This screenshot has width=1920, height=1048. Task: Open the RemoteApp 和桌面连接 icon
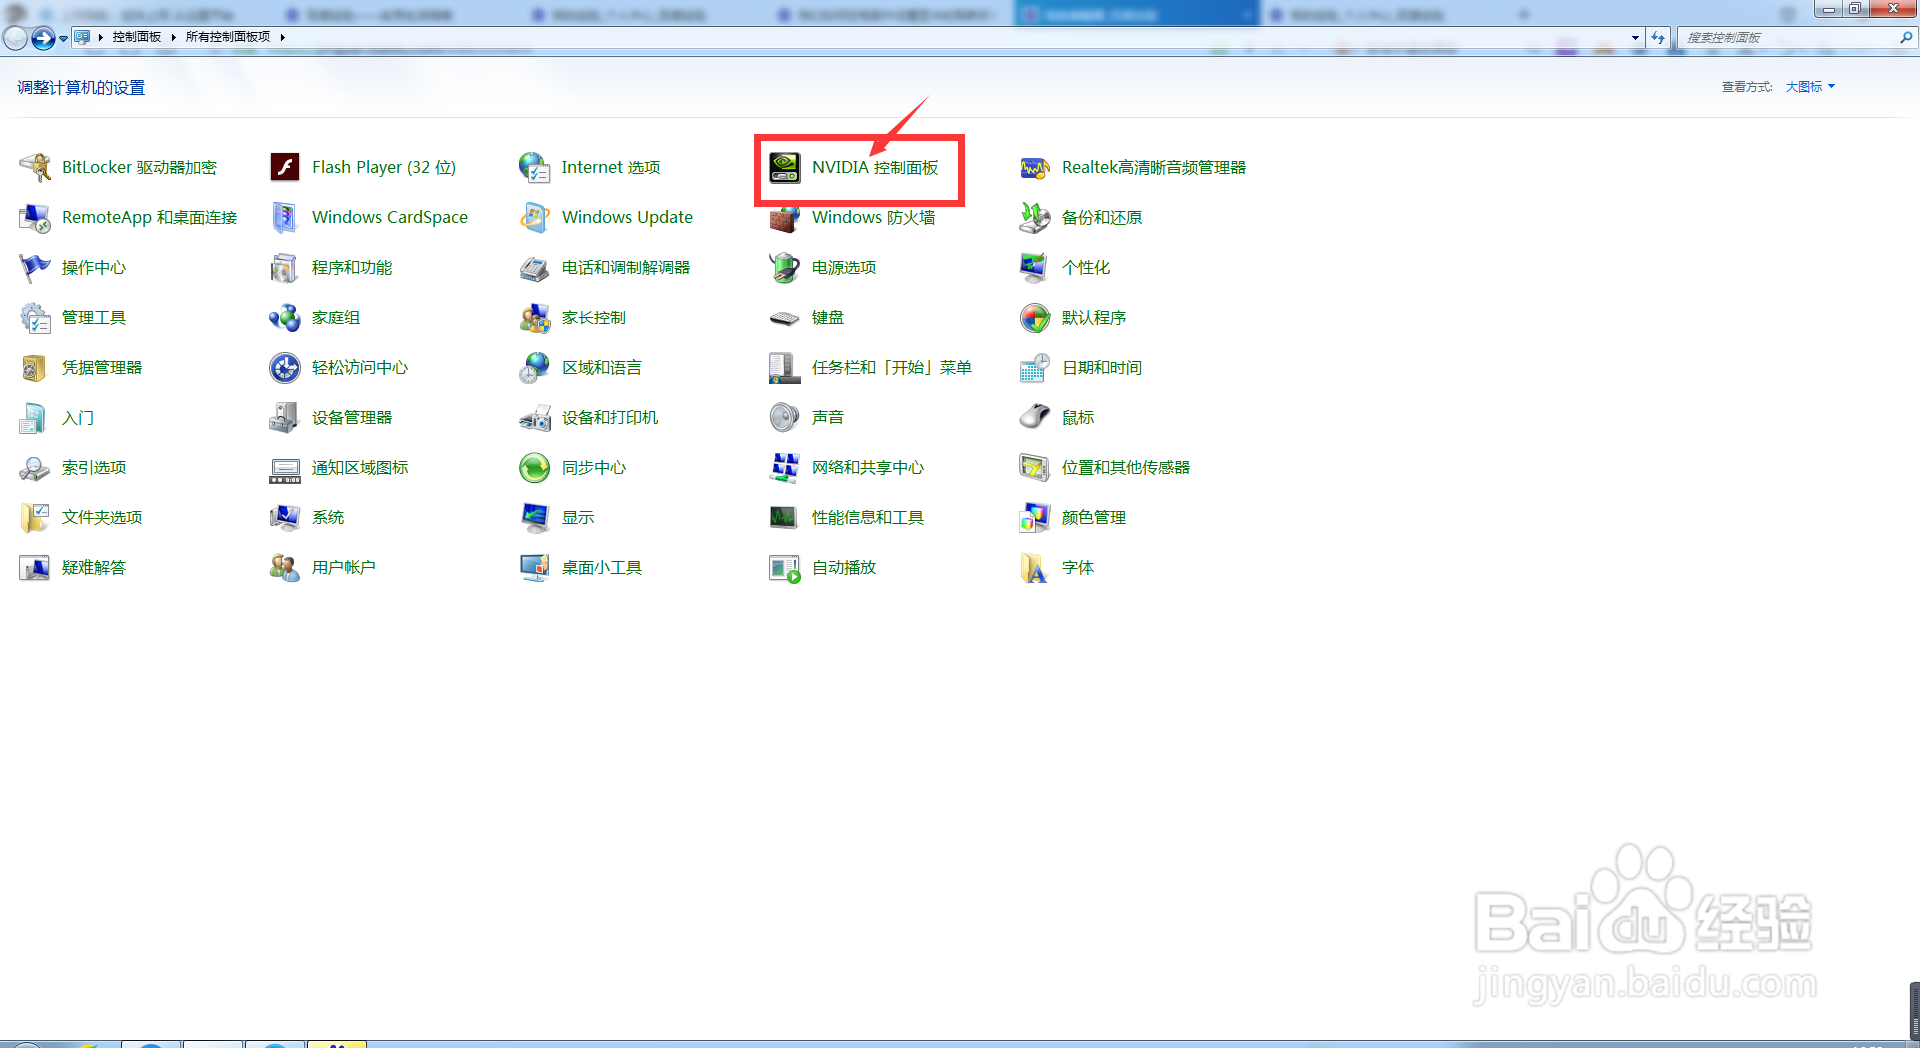coord(35,217)
